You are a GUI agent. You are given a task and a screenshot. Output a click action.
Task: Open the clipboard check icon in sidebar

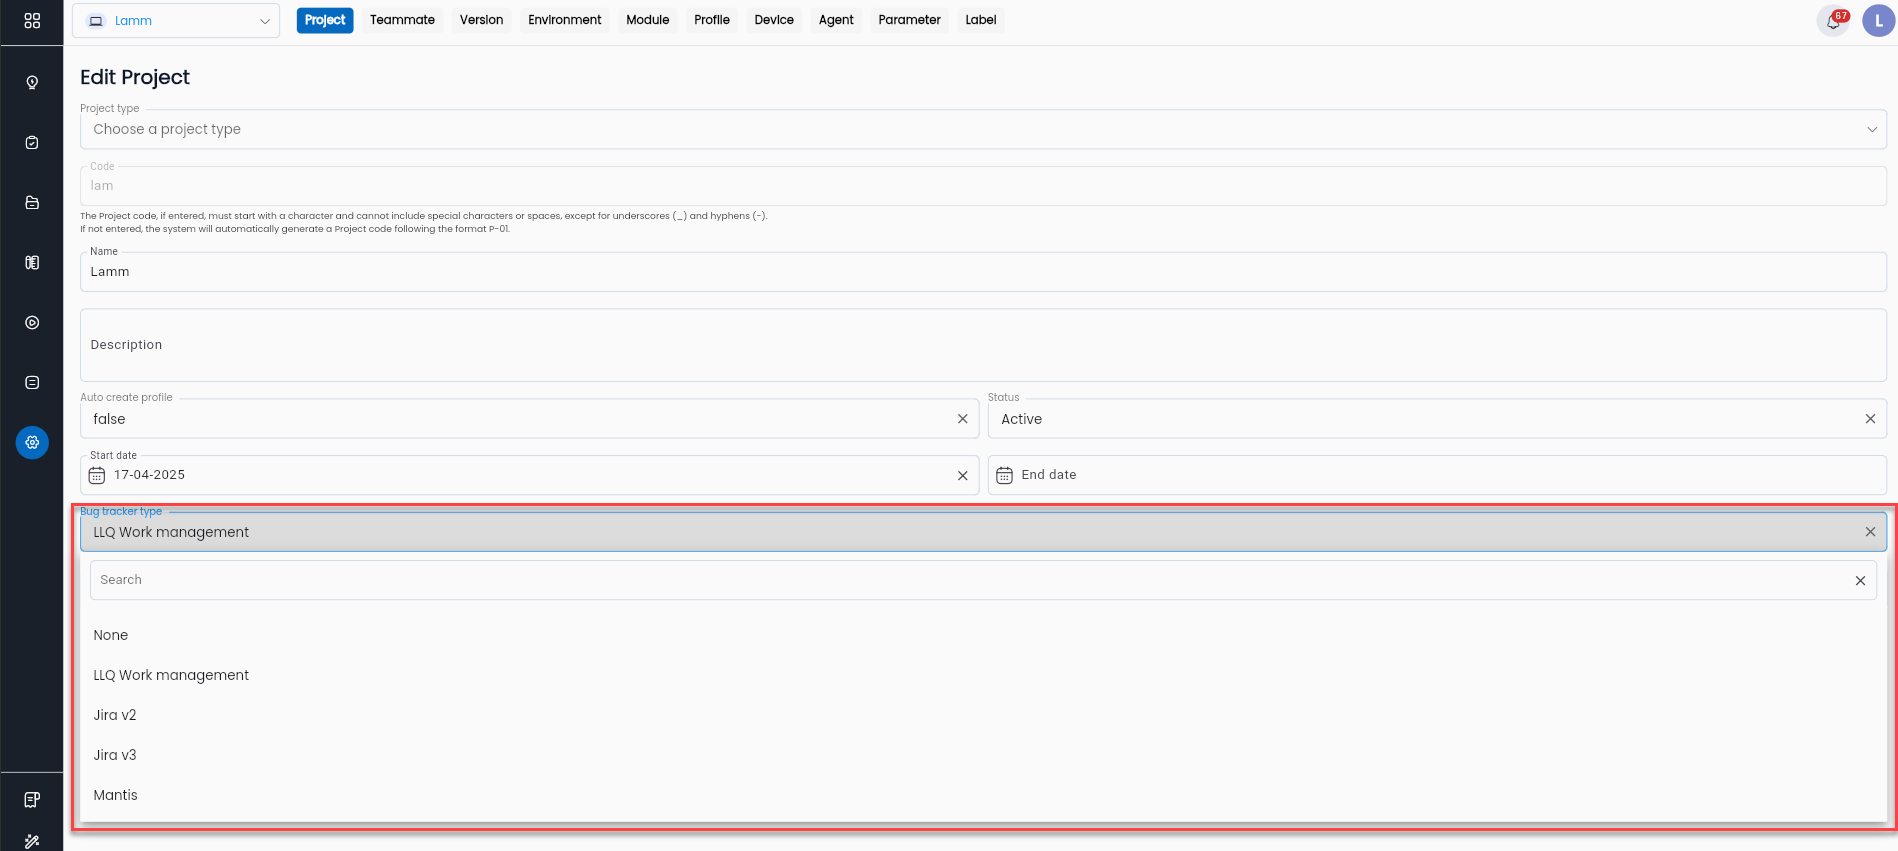32,142
